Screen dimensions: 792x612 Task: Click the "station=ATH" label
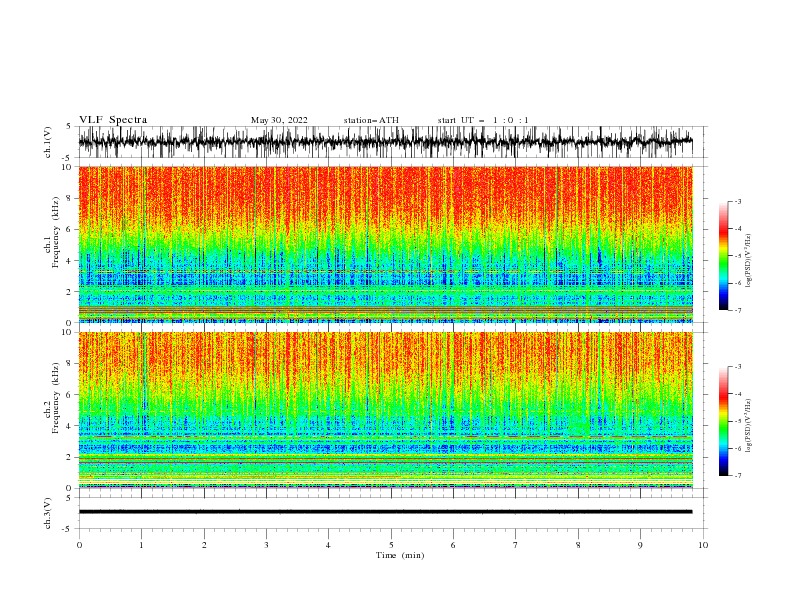tap(371, 120)
